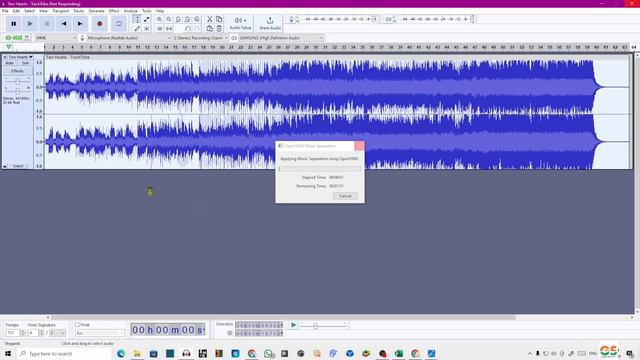The width and height of the screenshot is (640, 360).
Task: Open the Microphone recording device dropdown
Action: coord(128,38)
